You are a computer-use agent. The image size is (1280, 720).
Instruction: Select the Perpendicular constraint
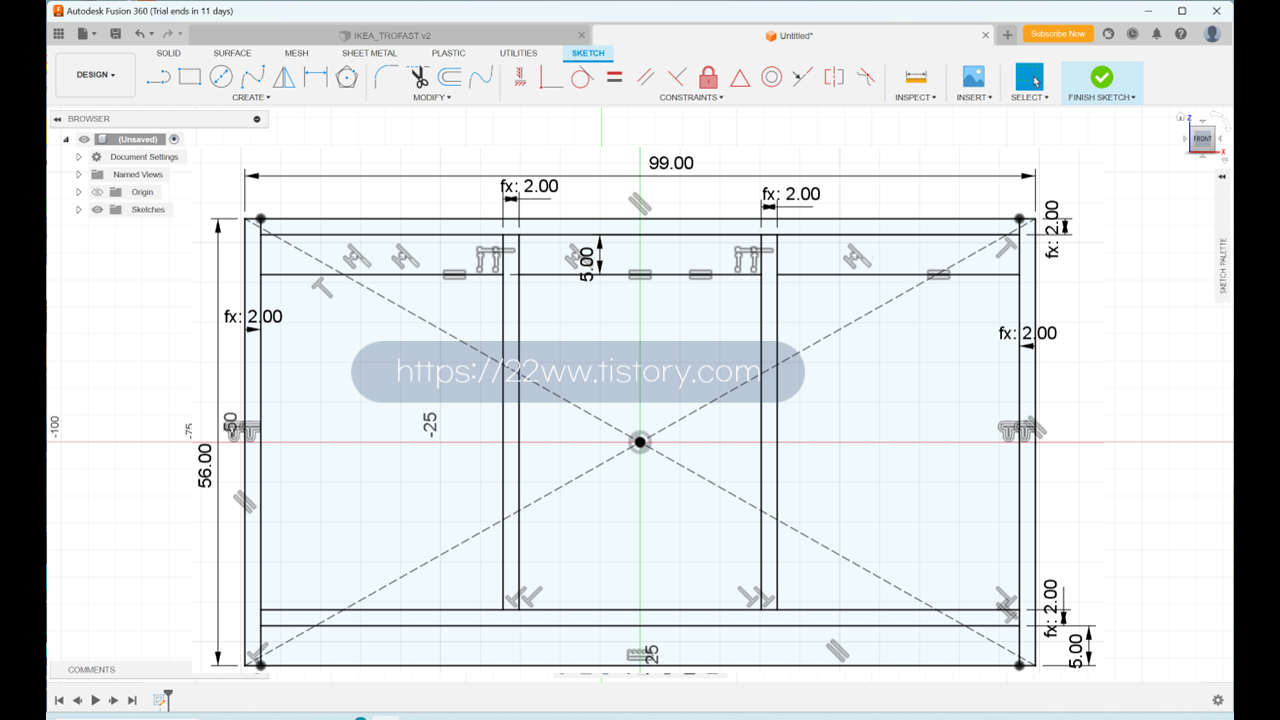coord(677,77)
